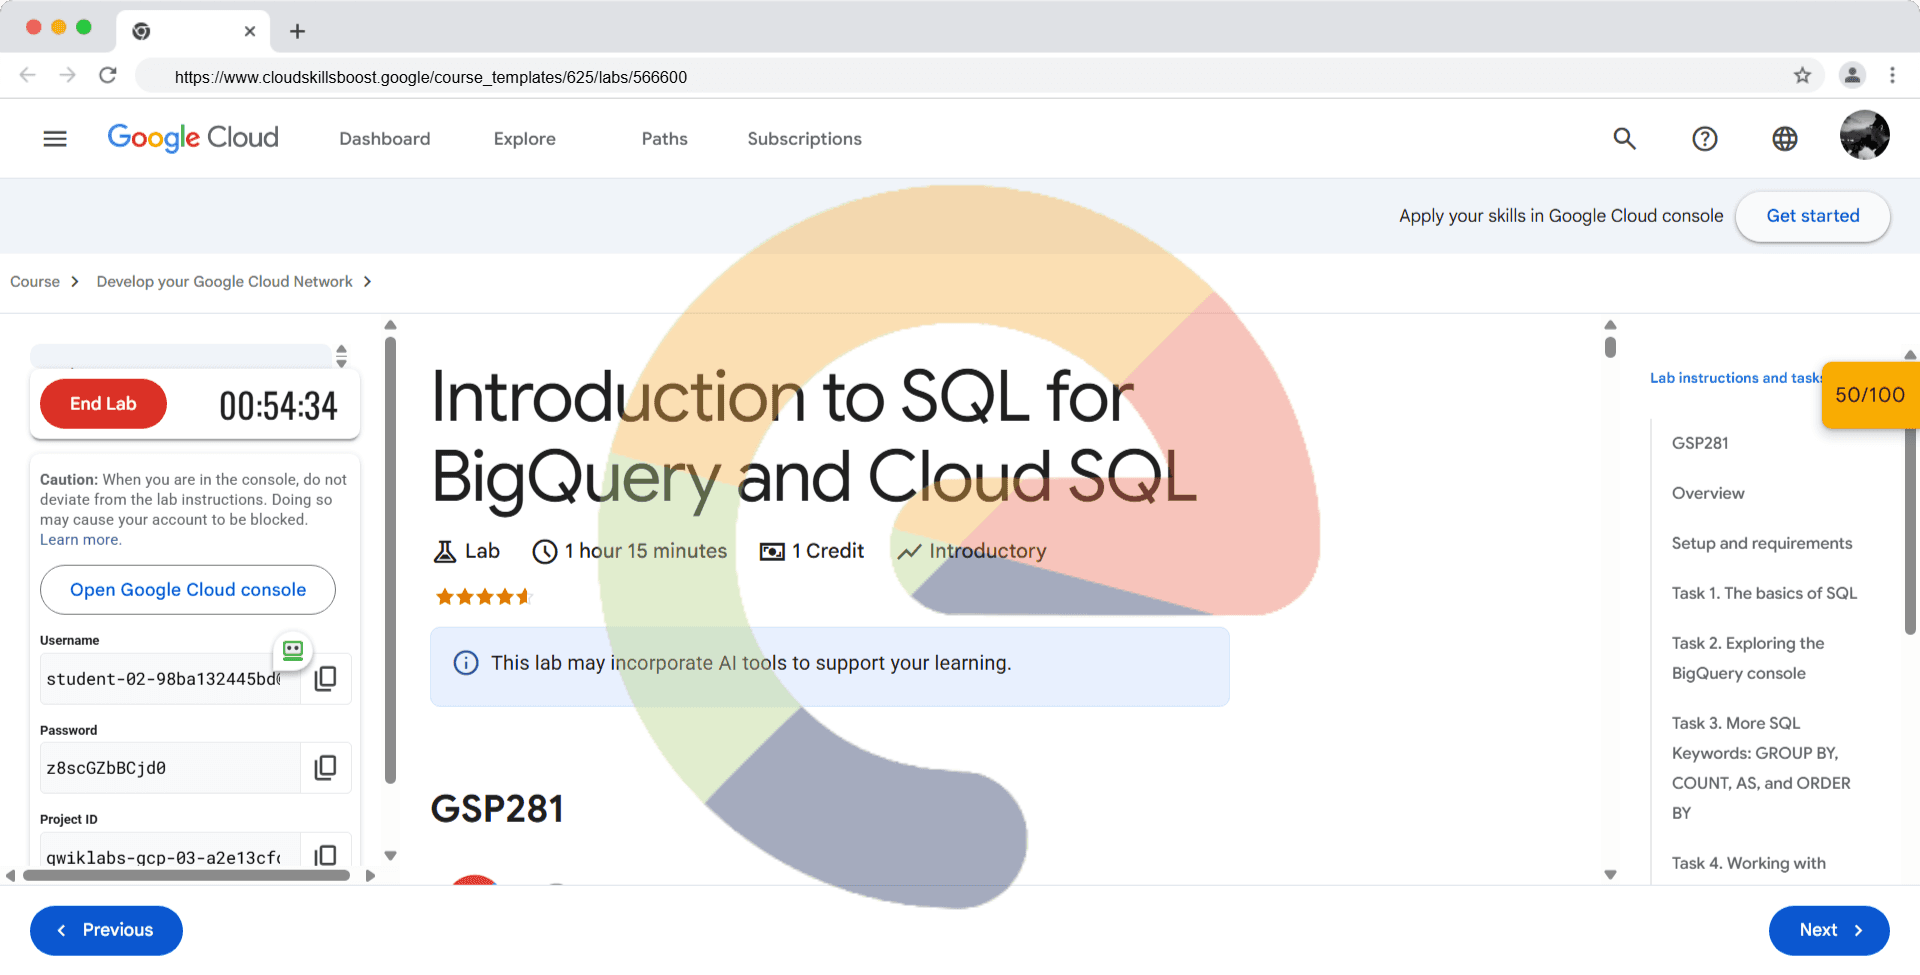Screen dimensions: 1920x975
Task: Click Open Google Cloud console button
Action: (x=188, y=590)
